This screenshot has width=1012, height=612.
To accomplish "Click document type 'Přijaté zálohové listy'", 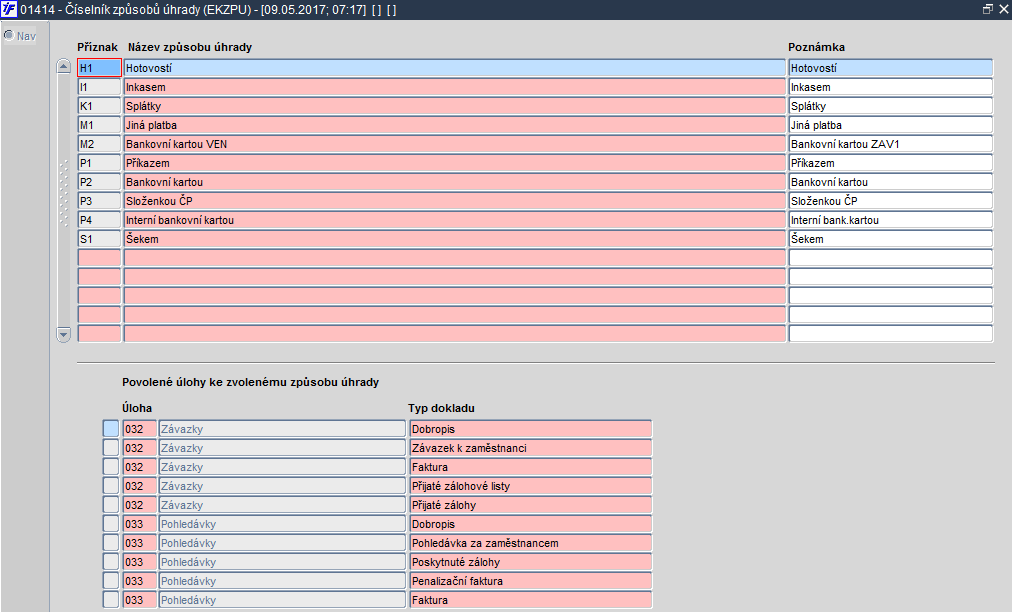I will (x=531, y=485).
